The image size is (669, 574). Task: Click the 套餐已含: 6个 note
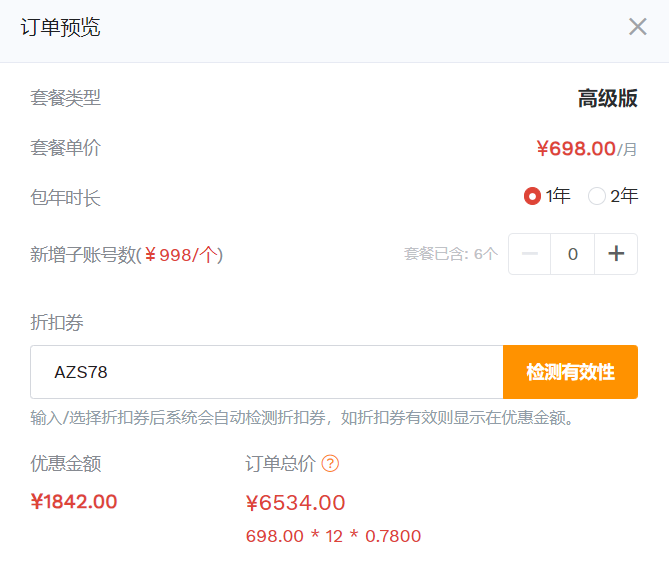click(x=450, y=254)
